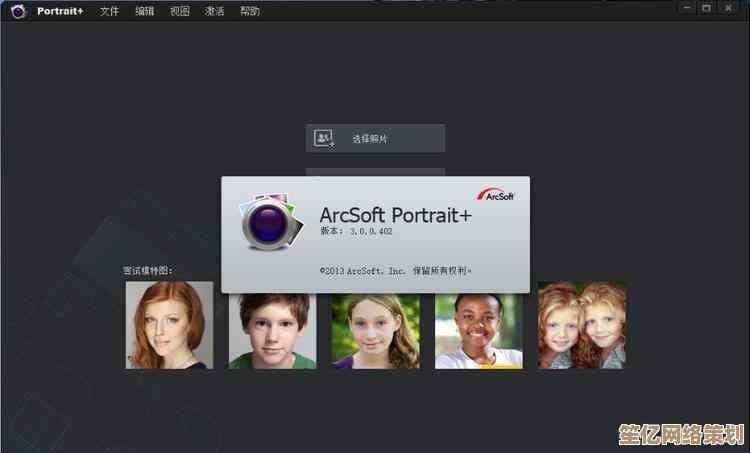Click the ©2013 ArcSoft copyright line
The height and width of the screenshot is (453, 750).
click(395, 270)
